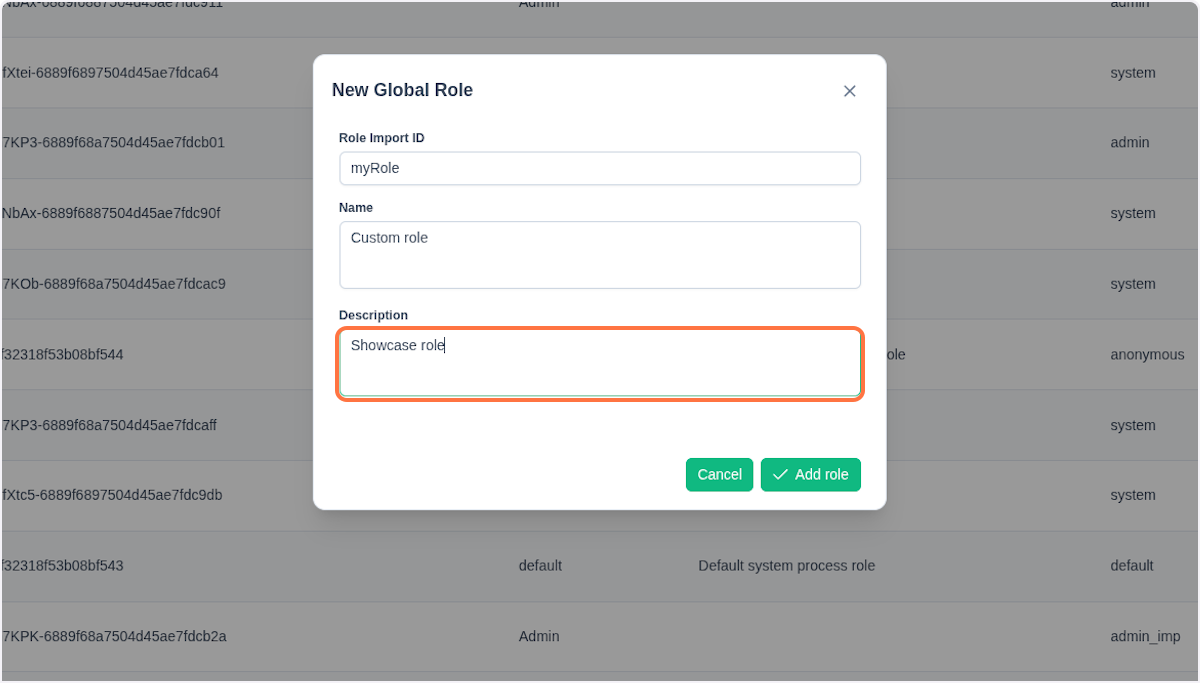The image size is (1200, 683).
Task: Click the Description label
Action: pyautogui.click(x=373, y=314)
